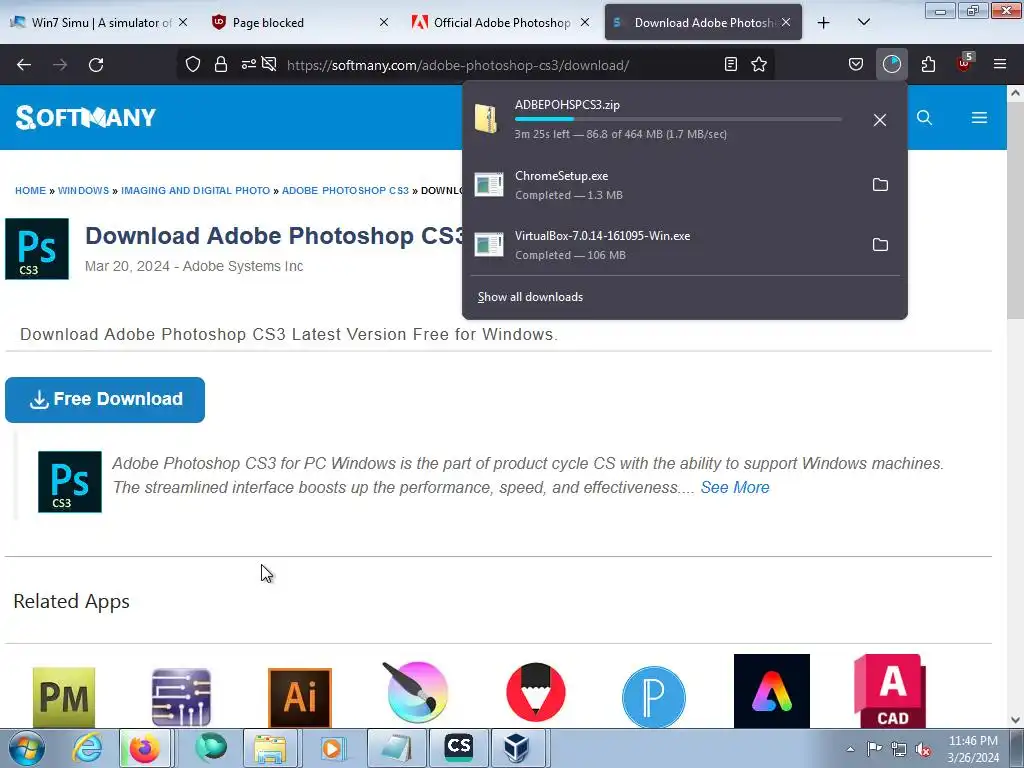
Task: Open tracking protection shield icon
Action: coord(193,64)
